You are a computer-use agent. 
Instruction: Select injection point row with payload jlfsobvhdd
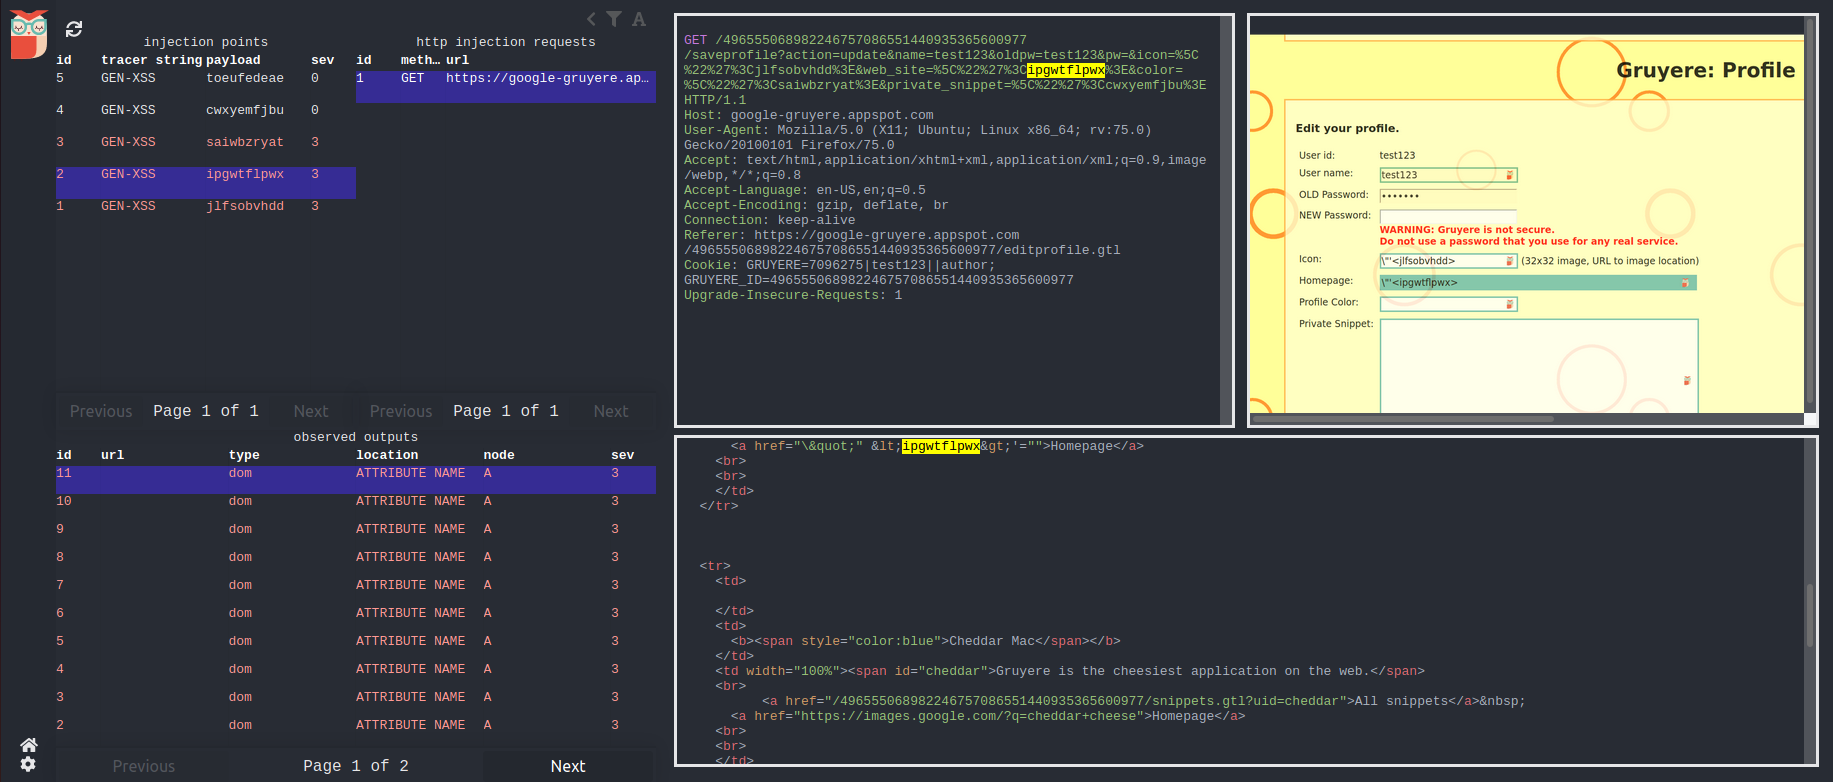206,215
